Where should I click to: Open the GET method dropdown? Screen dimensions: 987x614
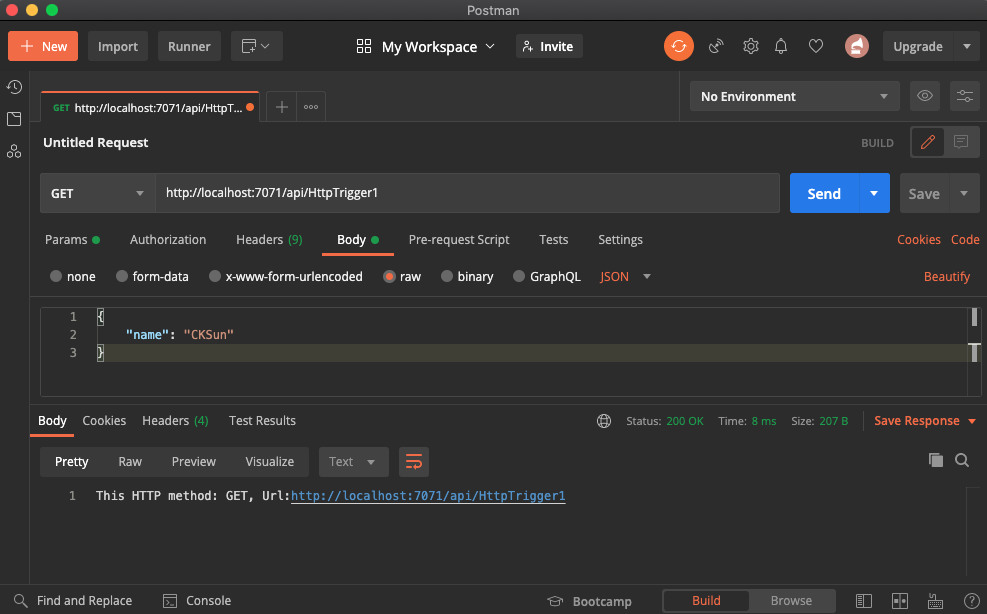click(x=98, y=193)
